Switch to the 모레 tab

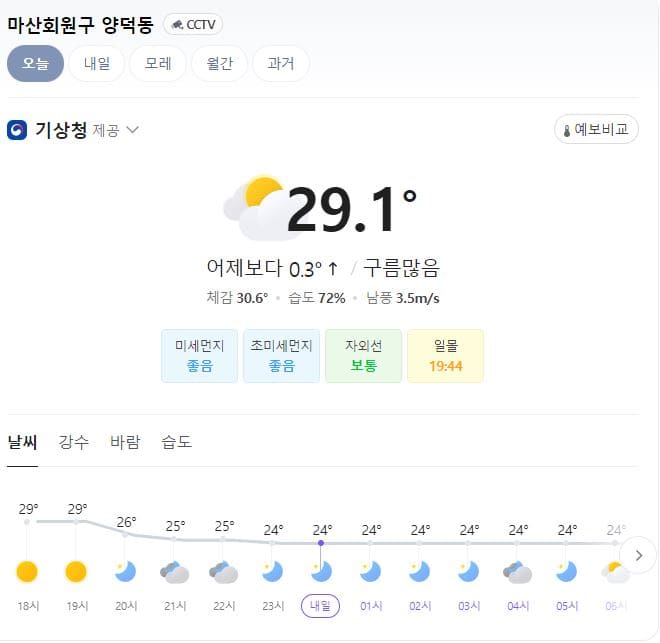pyautogui.click(x=158, y=64)
